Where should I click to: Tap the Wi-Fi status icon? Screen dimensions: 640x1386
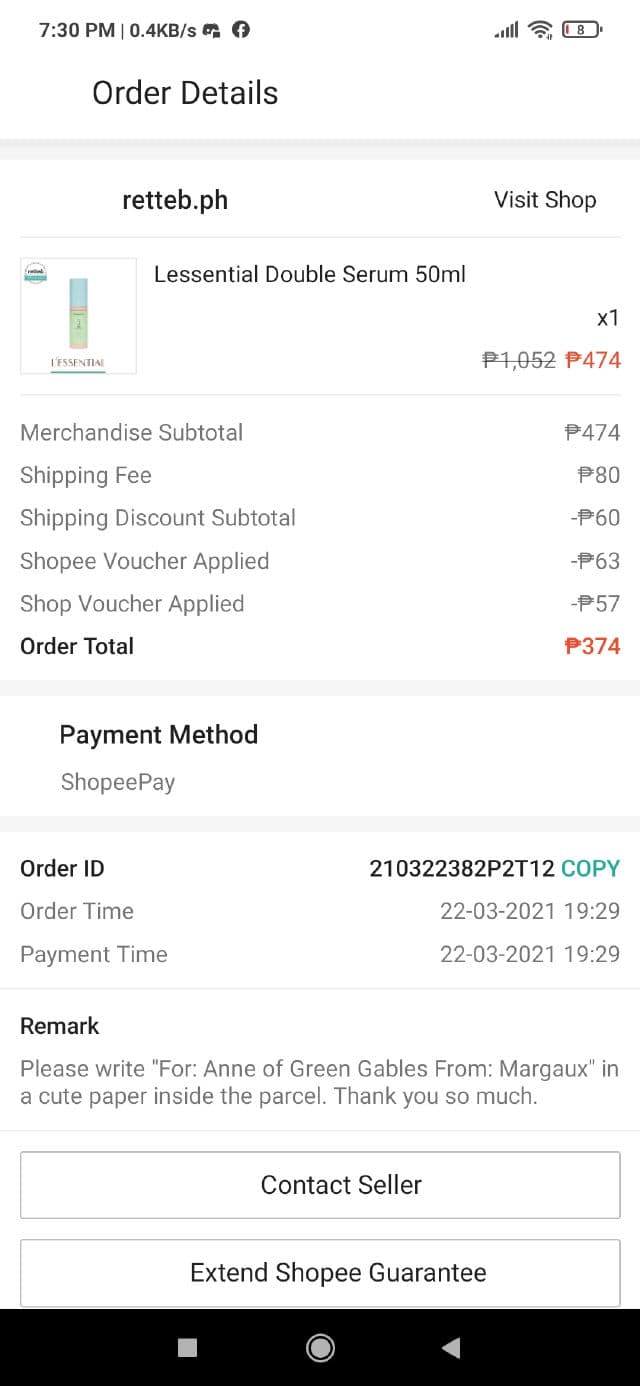(x=541, y=30)
